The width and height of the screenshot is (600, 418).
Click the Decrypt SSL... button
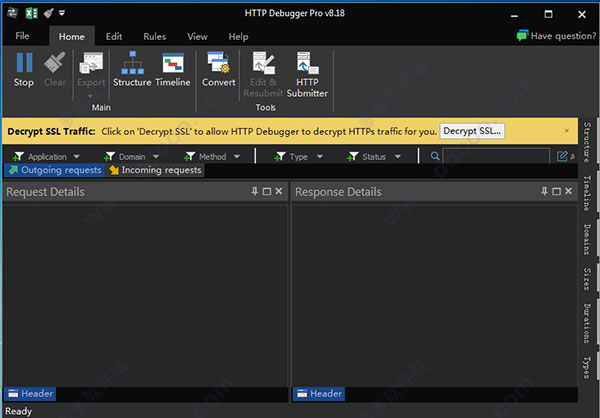pyautogui.click(x=472, y=131)
